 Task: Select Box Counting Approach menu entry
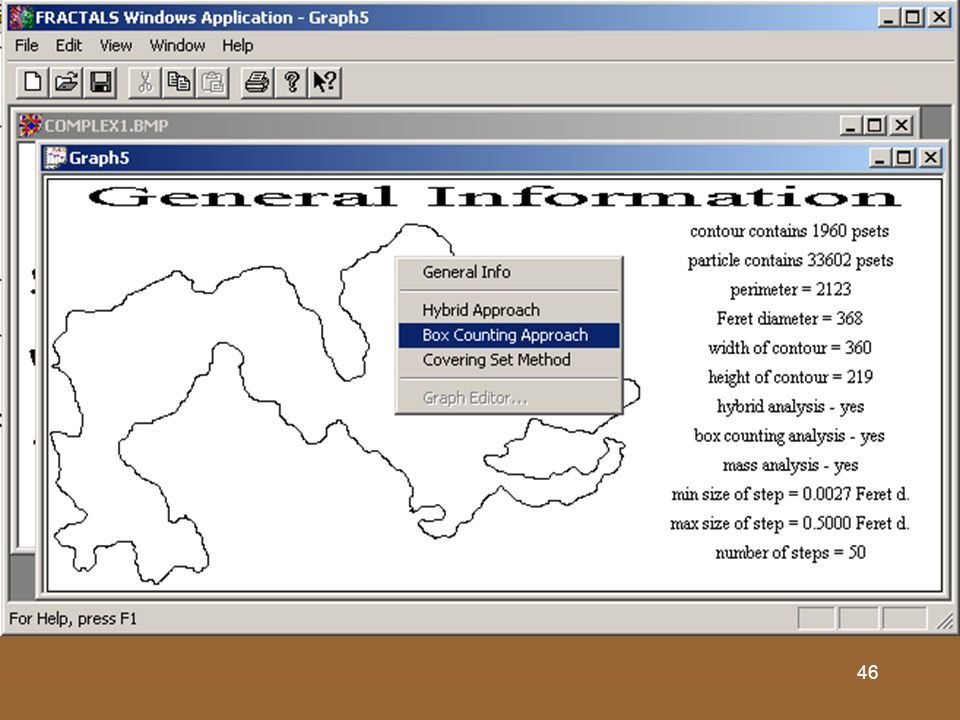509,336
